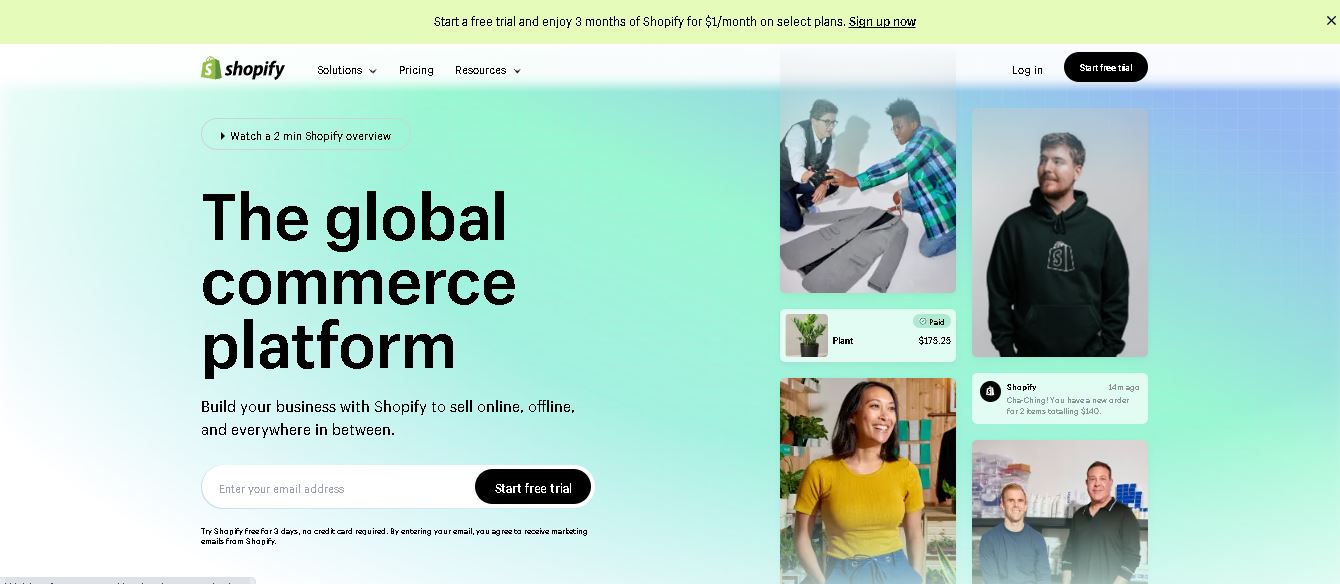Open Watch a 2 min Shopify overview
This screenshot has height=584, width=1340.
click(x=306, y=135)
